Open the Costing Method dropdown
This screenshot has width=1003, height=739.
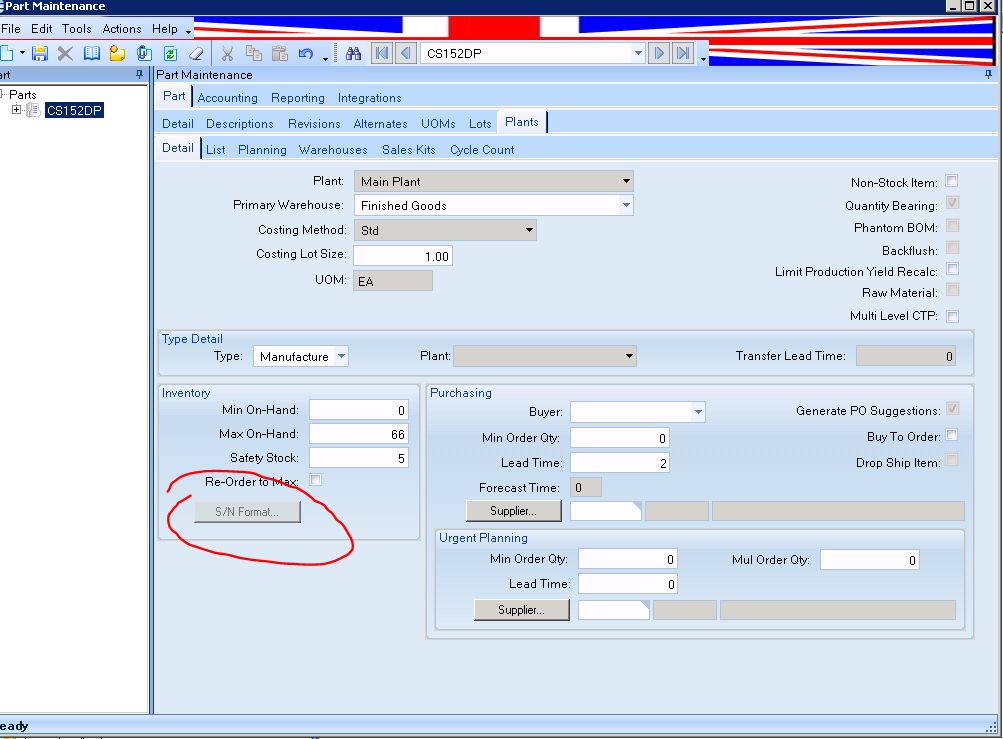[529, 230]
